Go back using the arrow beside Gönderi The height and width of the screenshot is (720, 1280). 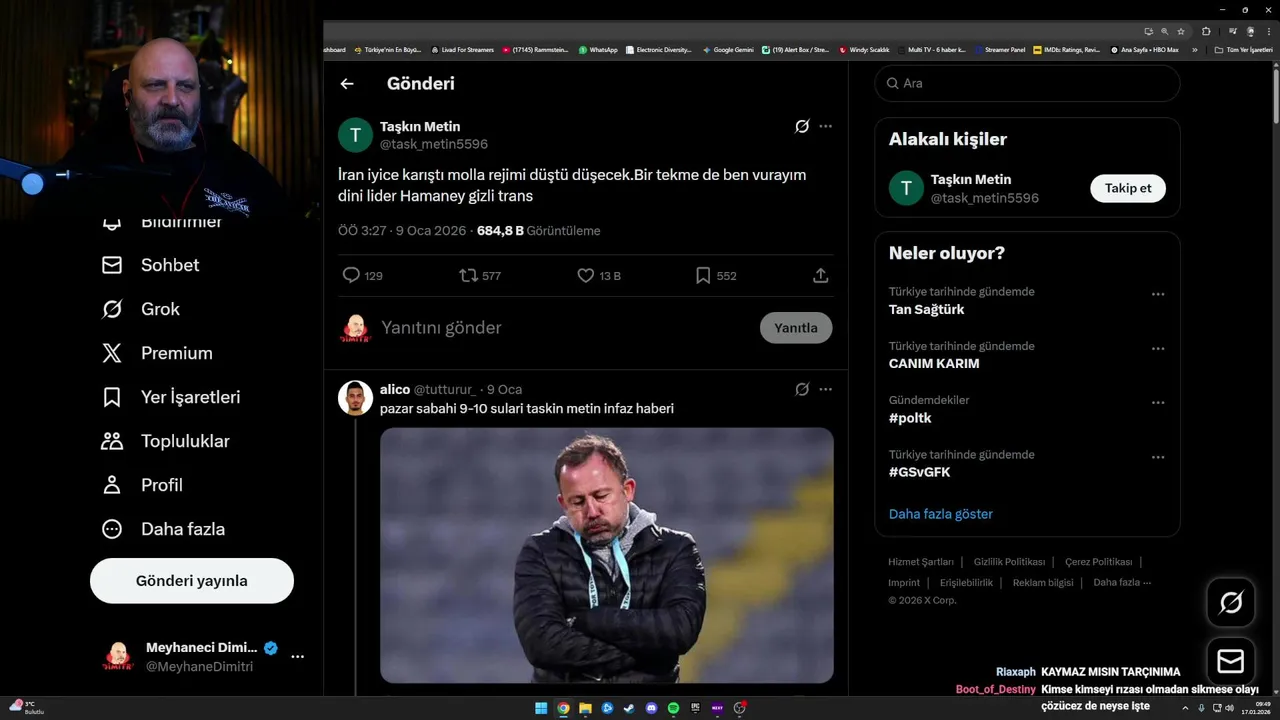(x=347, y=84)
